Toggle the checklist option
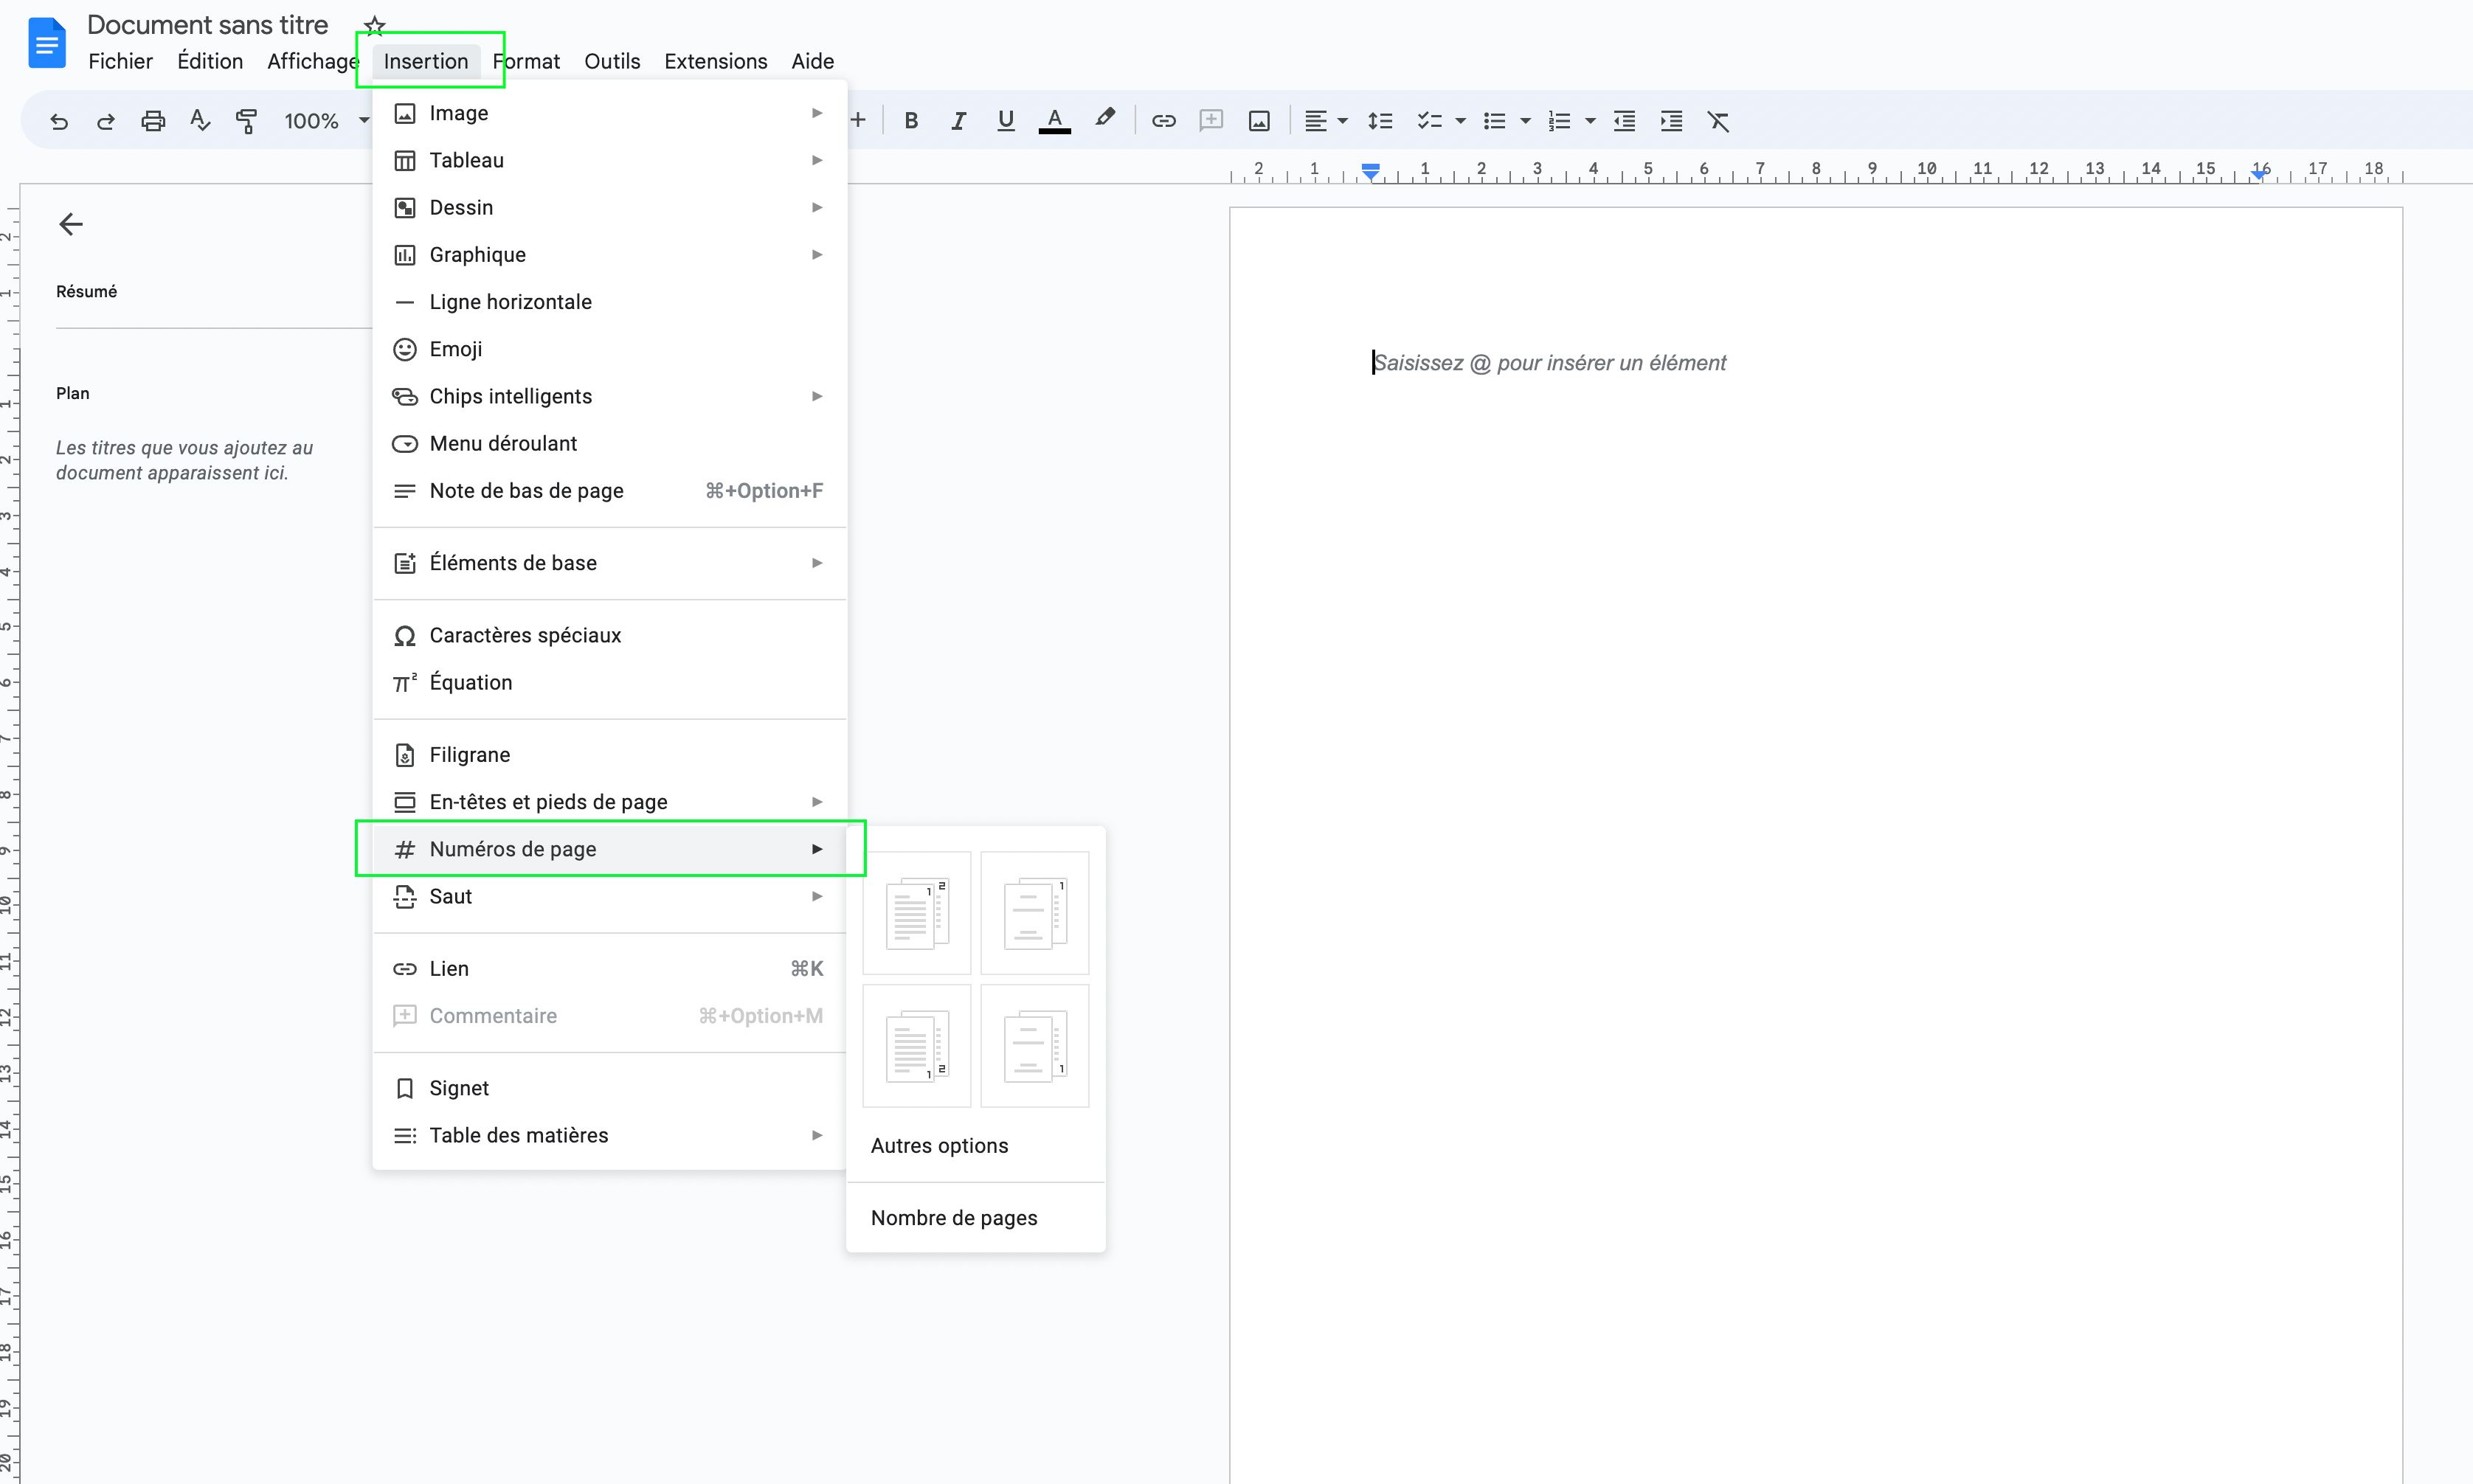Screen dimensions: 2473x1484 tap(1431, 120)
